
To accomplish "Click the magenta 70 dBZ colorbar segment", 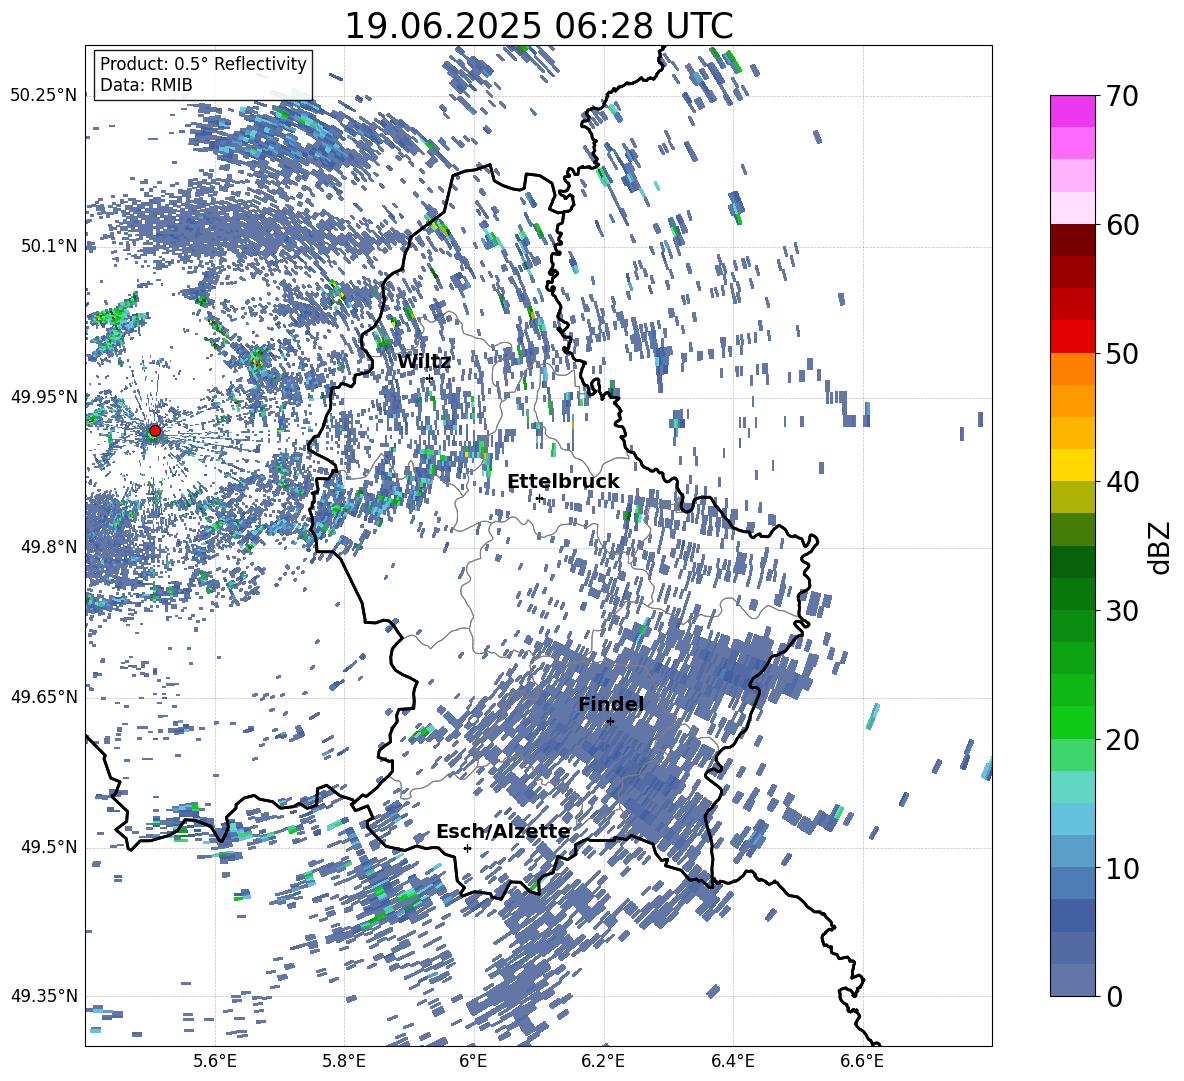I will pos(1072,111).
